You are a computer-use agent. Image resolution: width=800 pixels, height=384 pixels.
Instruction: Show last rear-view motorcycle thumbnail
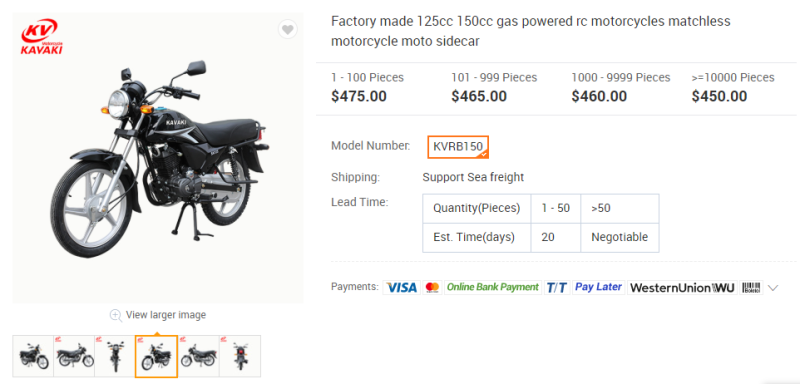pyautogui.click(x=240, y=356)
